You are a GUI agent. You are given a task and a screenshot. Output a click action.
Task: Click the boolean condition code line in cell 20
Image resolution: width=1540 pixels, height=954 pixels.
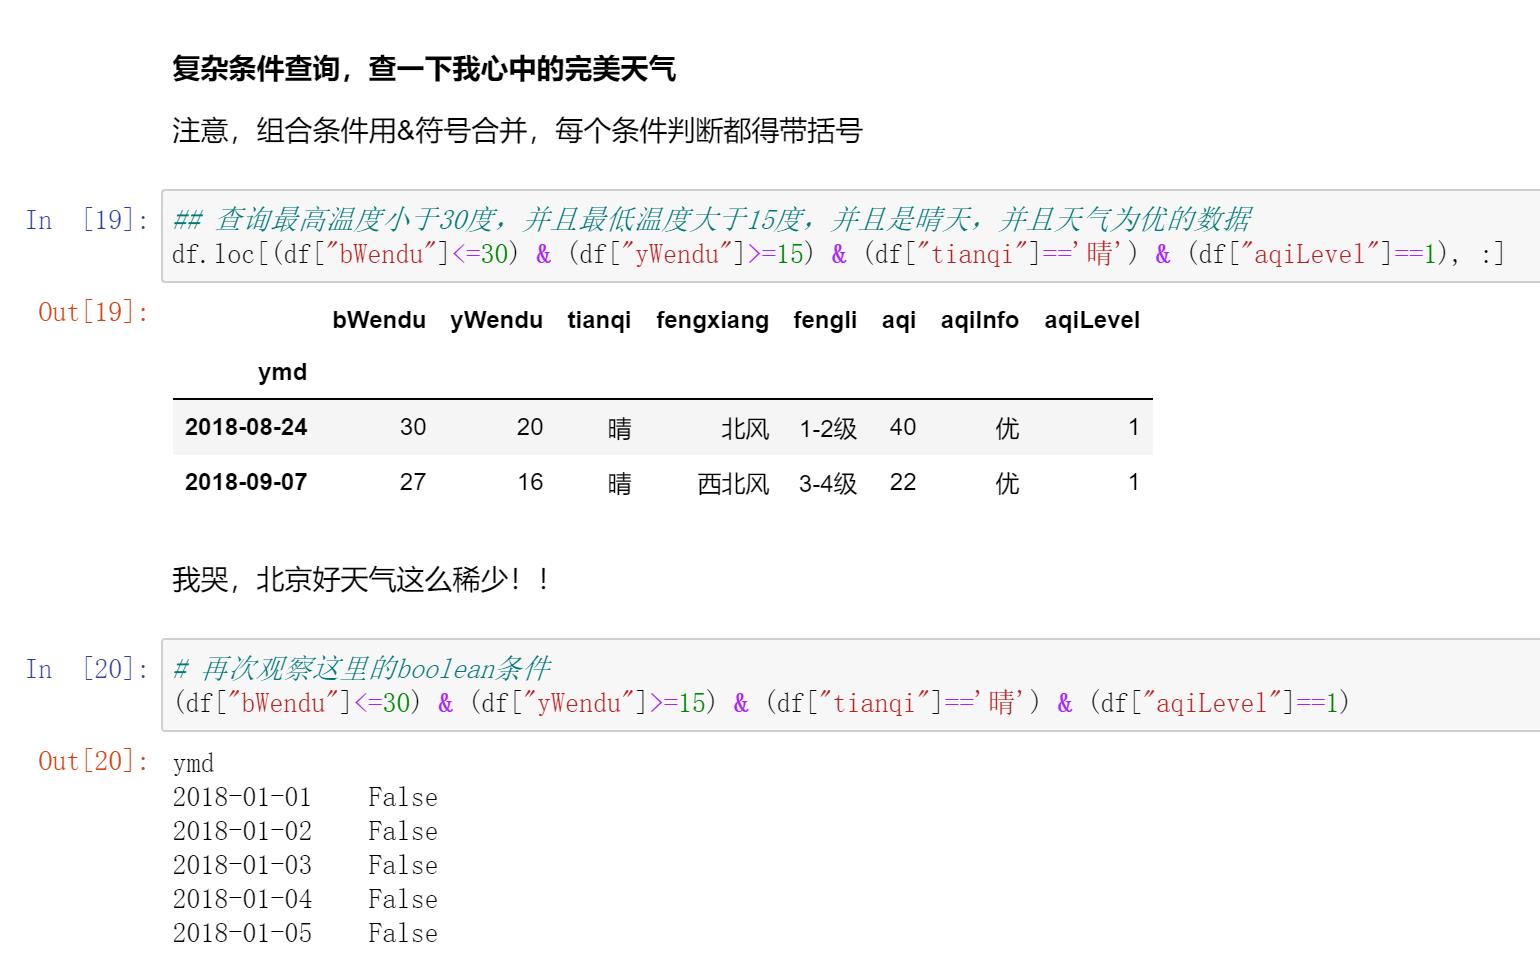[761, 703]
